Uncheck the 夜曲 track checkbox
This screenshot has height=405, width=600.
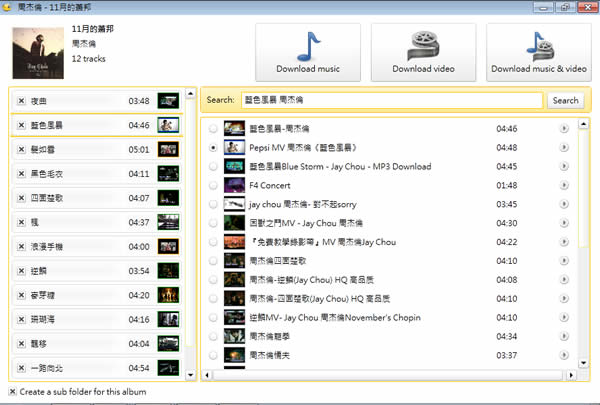click(x=21, y=101)
